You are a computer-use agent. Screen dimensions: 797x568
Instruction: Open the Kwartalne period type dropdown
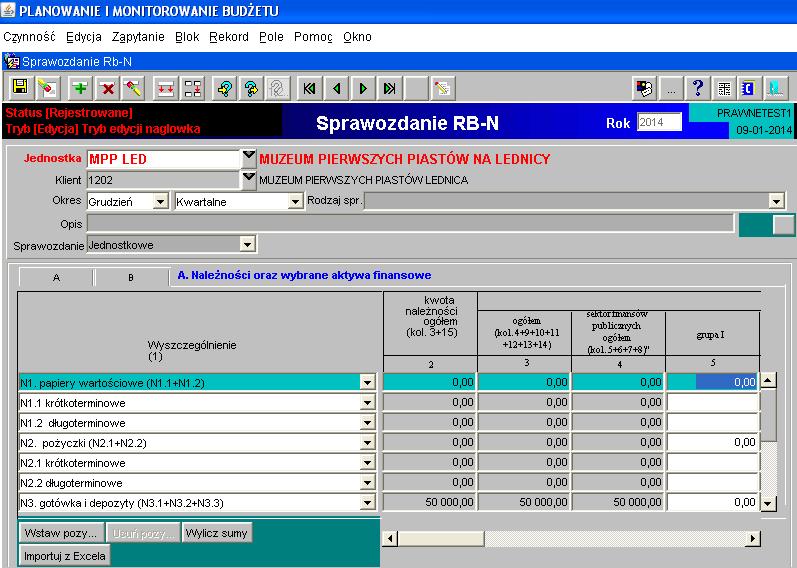tap(295, 202)
